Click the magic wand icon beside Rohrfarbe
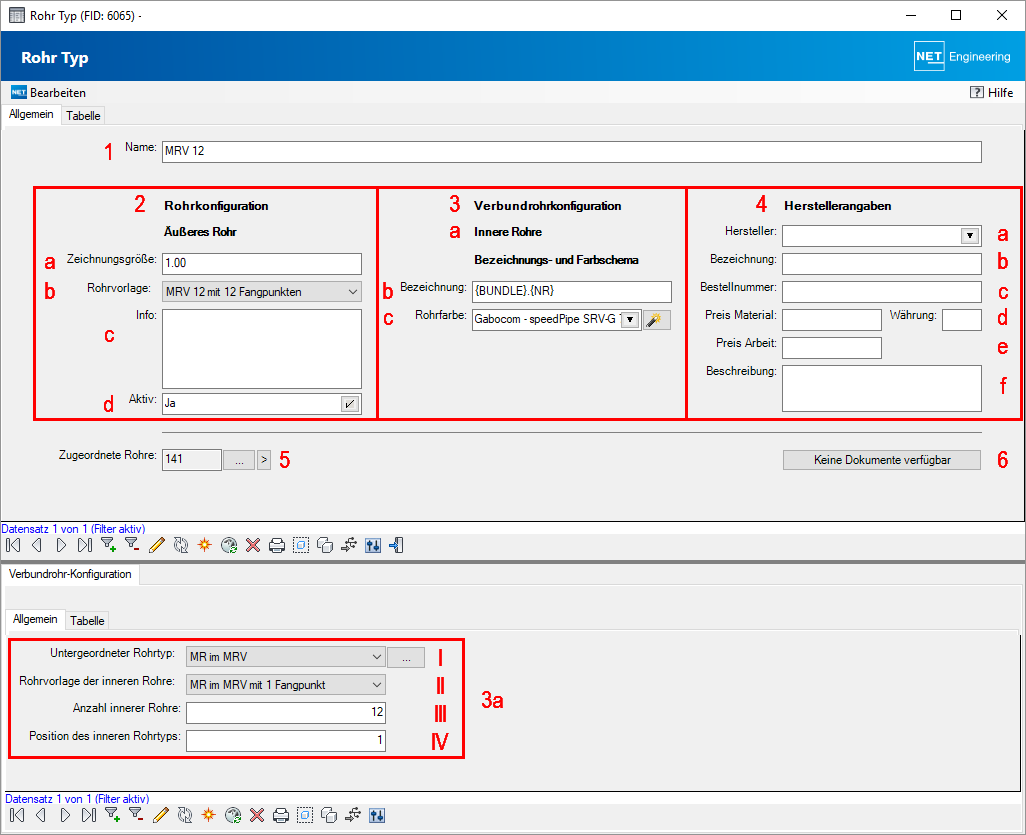This screenshot has width=1026, height=835. tap(656, 319)
